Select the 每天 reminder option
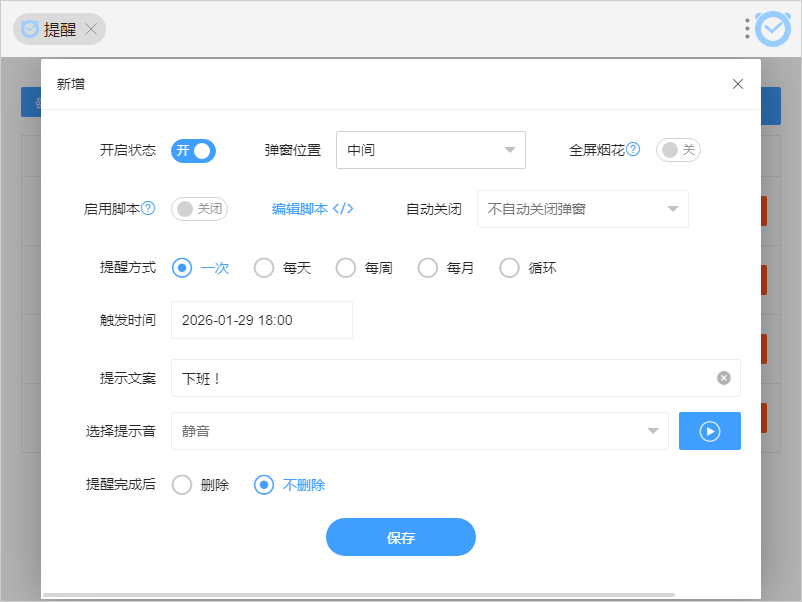The height and width of the screenshot is (602, 802). pos(264,268)
